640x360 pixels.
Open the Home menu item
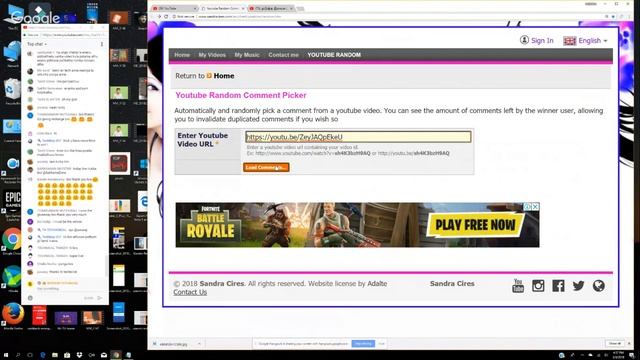click(x=182, y=55)
